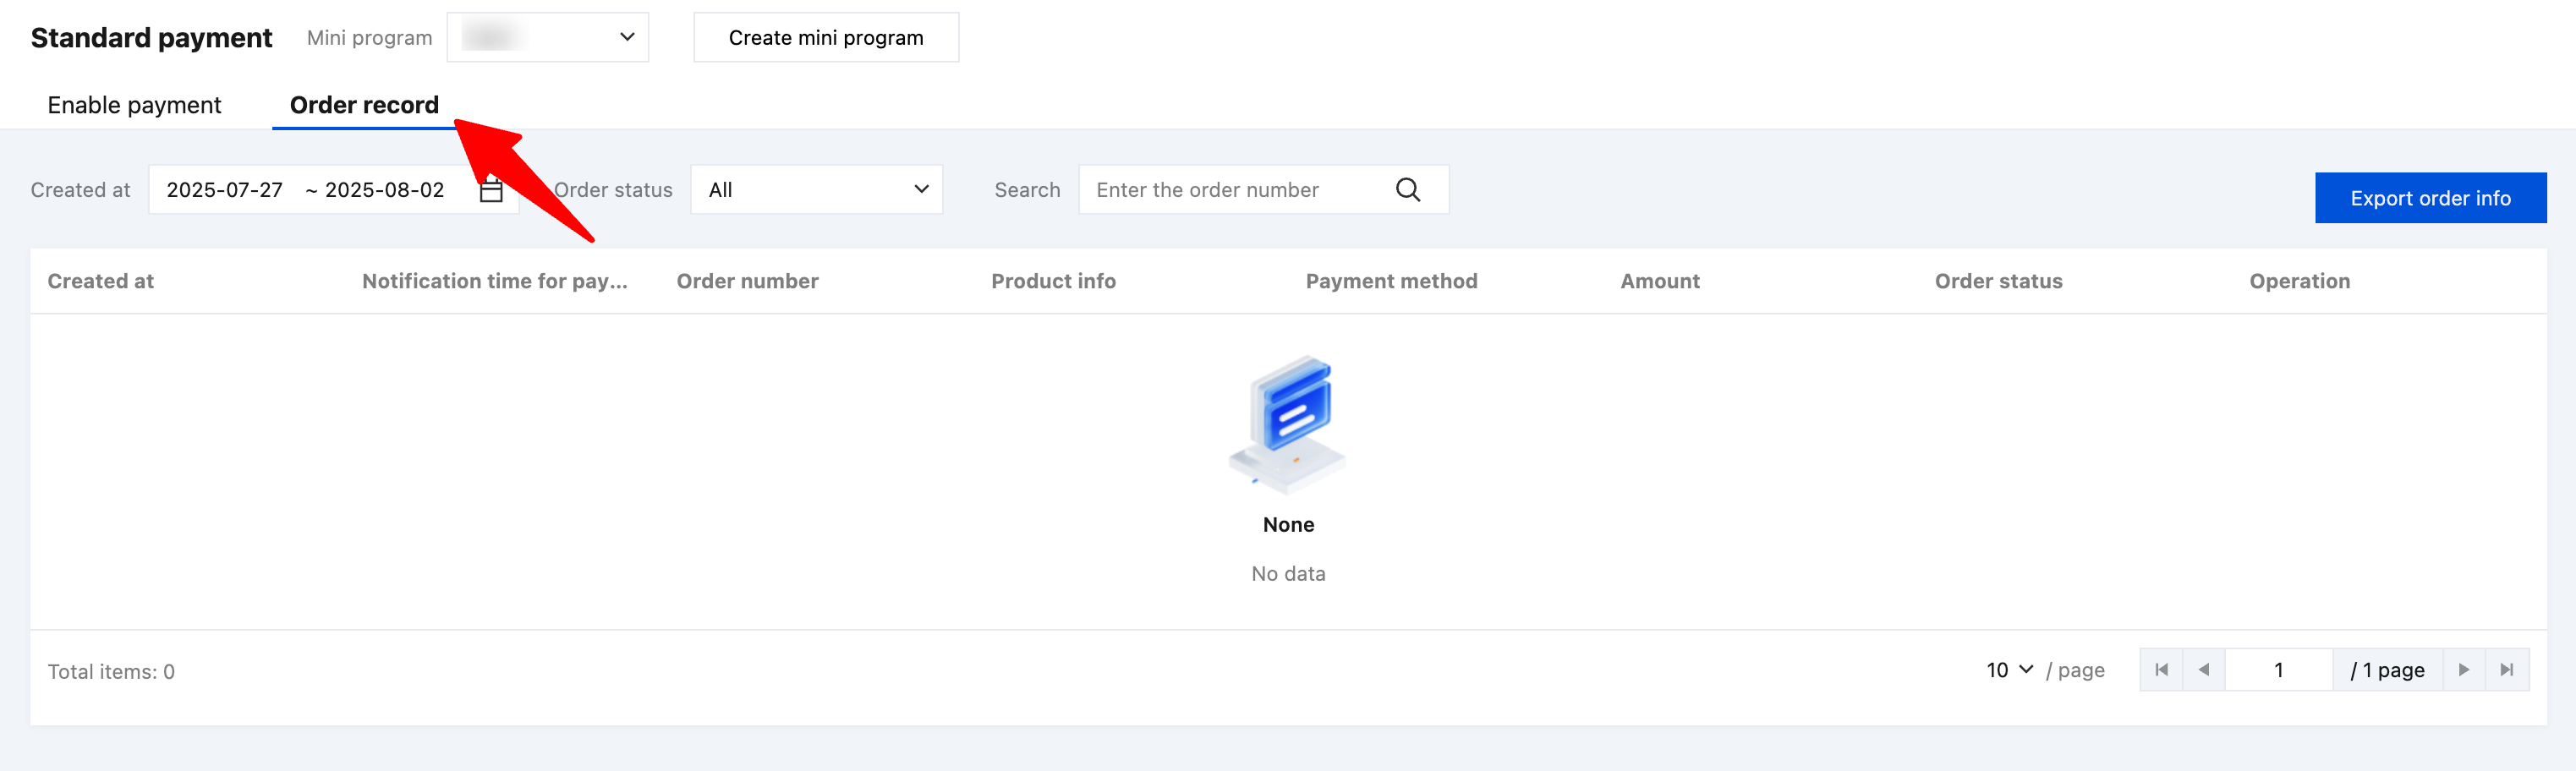Click the end date 2025-08-02
2576x771 pixels.
click(385, 190)
